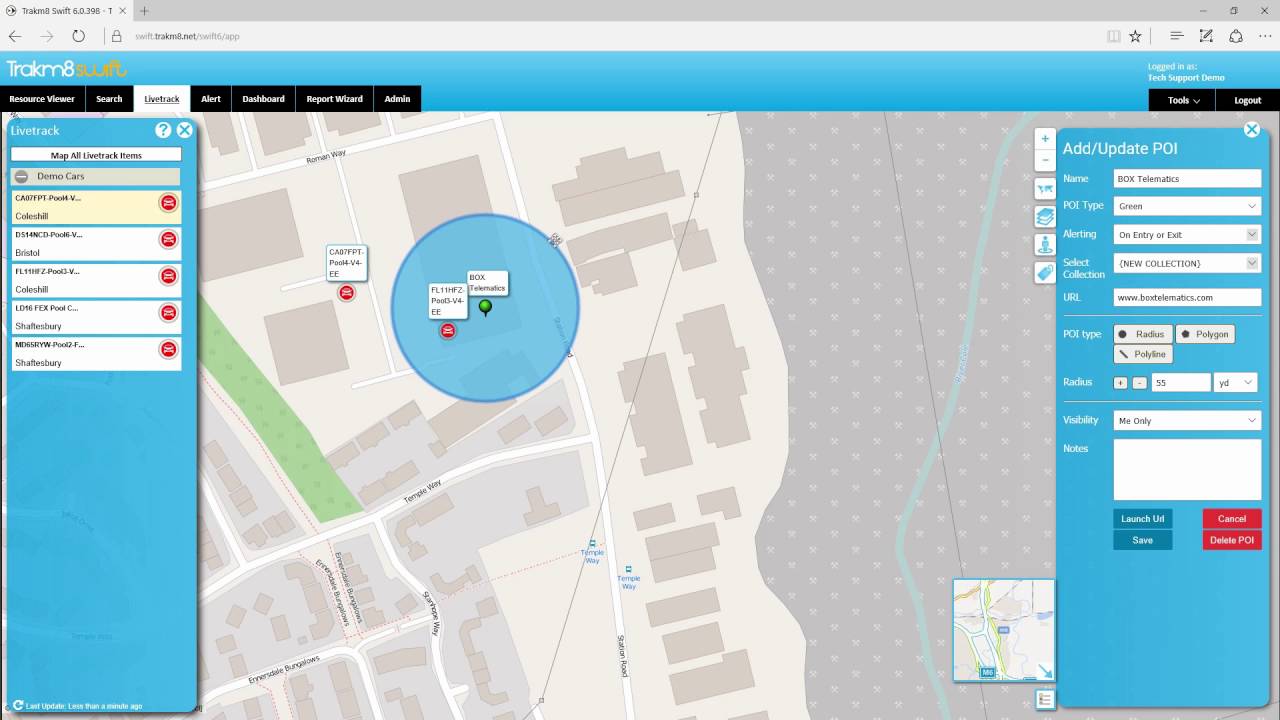Cancel the POI edit
The width and height of the screenshot is (1280, 720).
[1232, 519]
